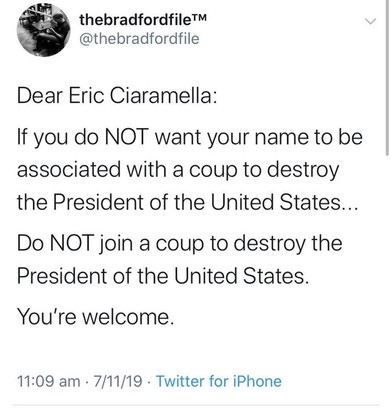Expand the tweet options chevron menu
Screen dimensions: 392x408
pyautogui.click(x=370, y=22)
